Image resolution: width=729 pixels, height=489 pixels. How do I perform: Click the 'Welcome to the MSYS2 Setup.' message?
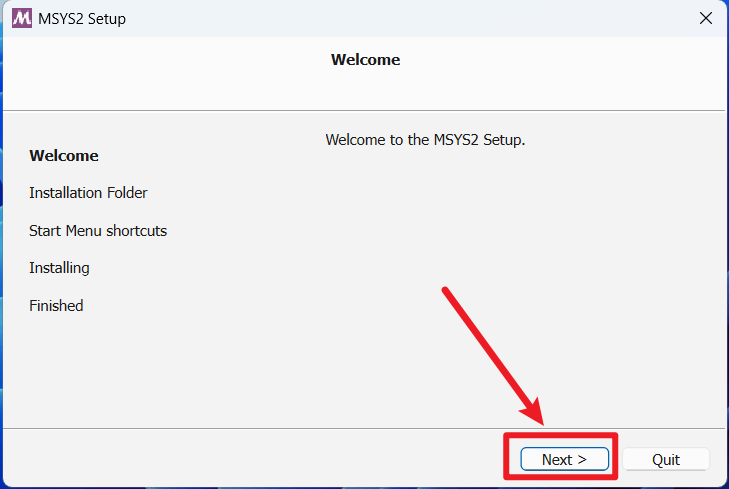coord(425,140)
